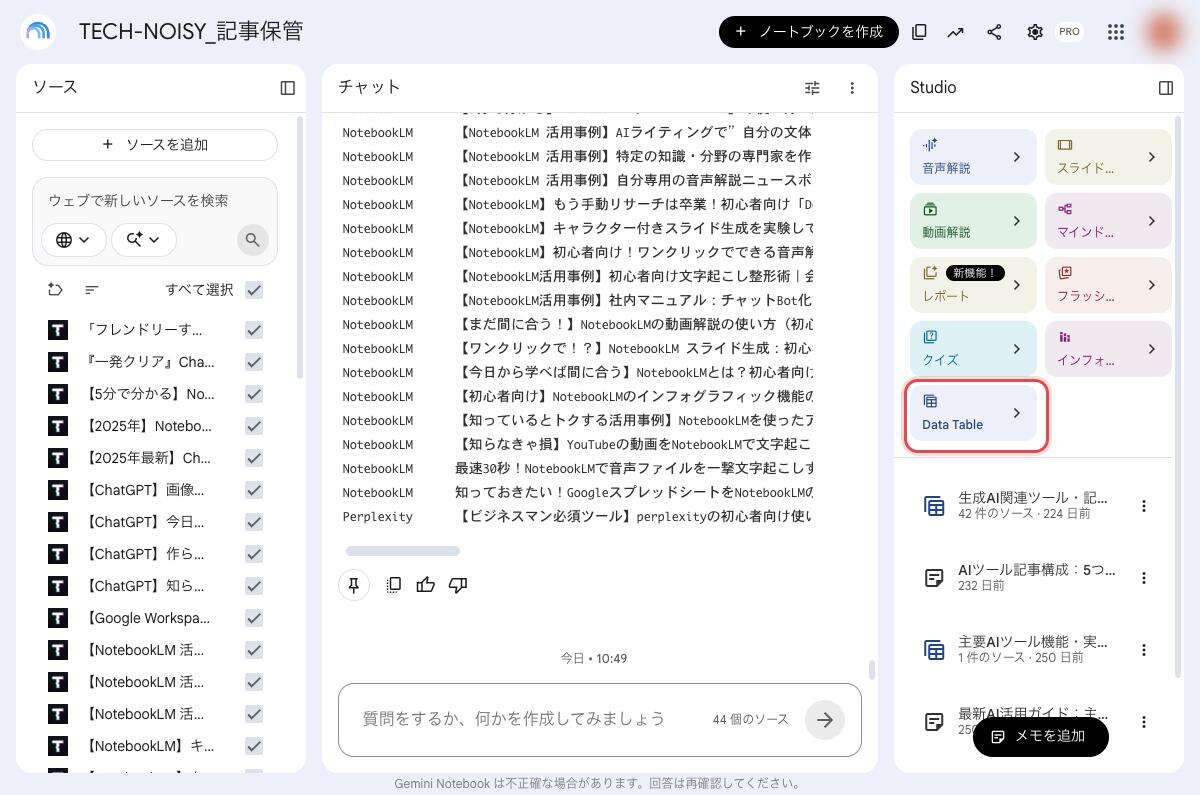This screenshot has height=795, width=1200.
Task: Expand the スライド options chevron
Action: [x=1152, y=157]
